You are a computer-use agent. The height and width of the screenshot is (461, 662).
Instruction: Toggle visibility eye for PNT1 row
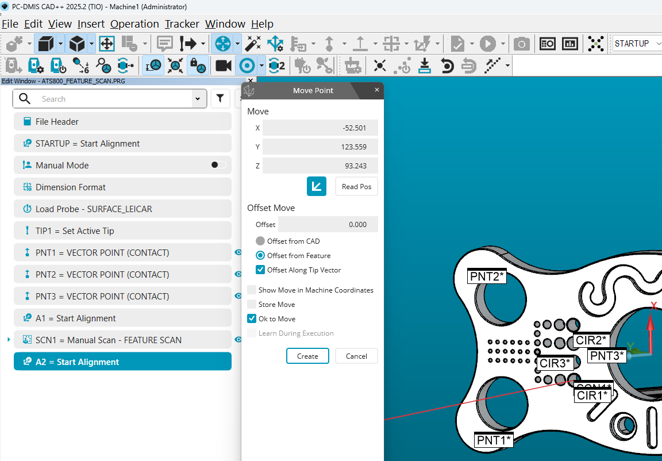tap(238, 252)
